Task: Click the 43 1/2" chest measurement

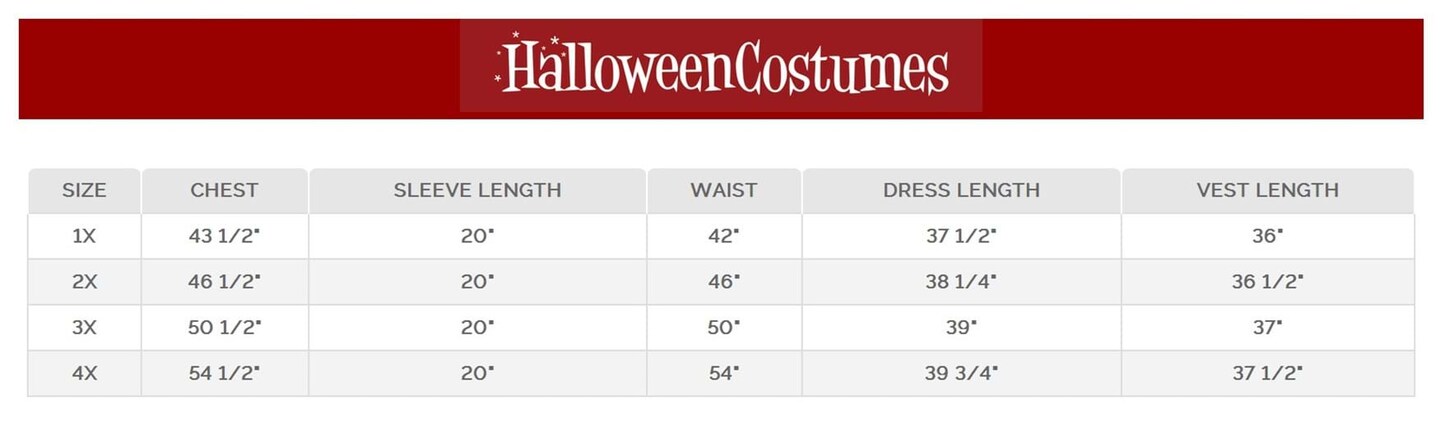Action: tap(224, 236)
